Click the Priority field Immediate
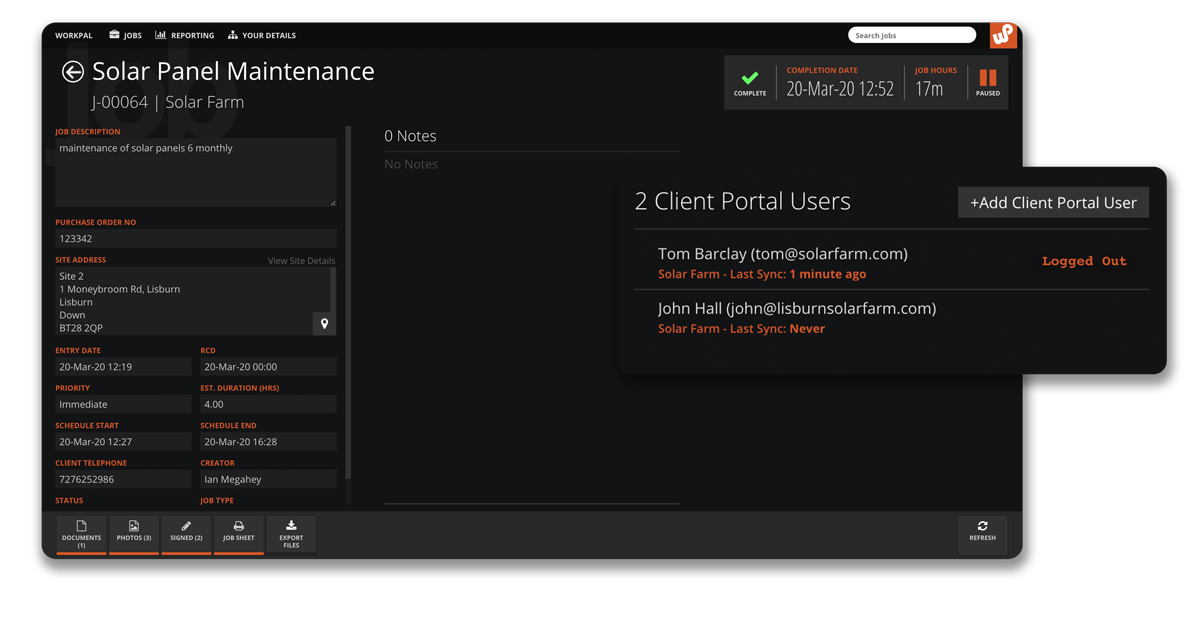Image resolution: width=1200 pixels, height=623 pixels. tap(123, 404)
